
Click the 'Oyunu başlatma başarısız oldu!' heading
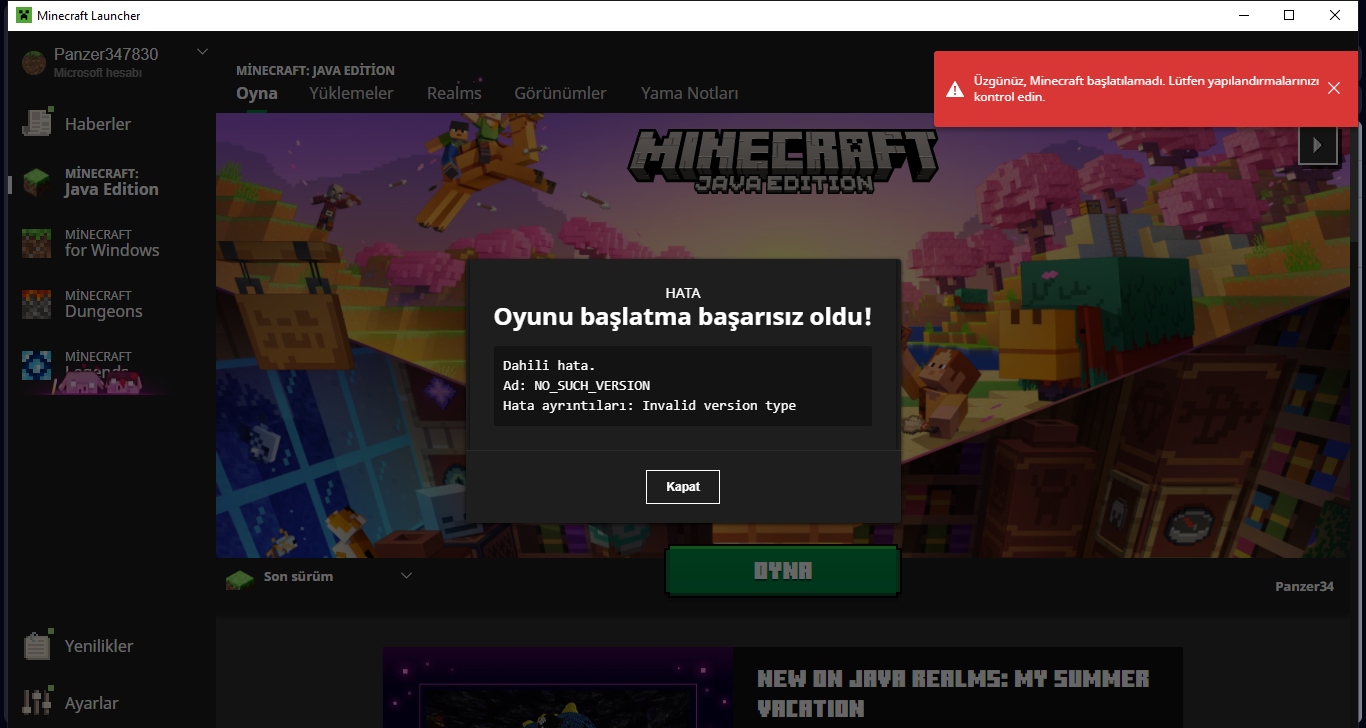683,318
